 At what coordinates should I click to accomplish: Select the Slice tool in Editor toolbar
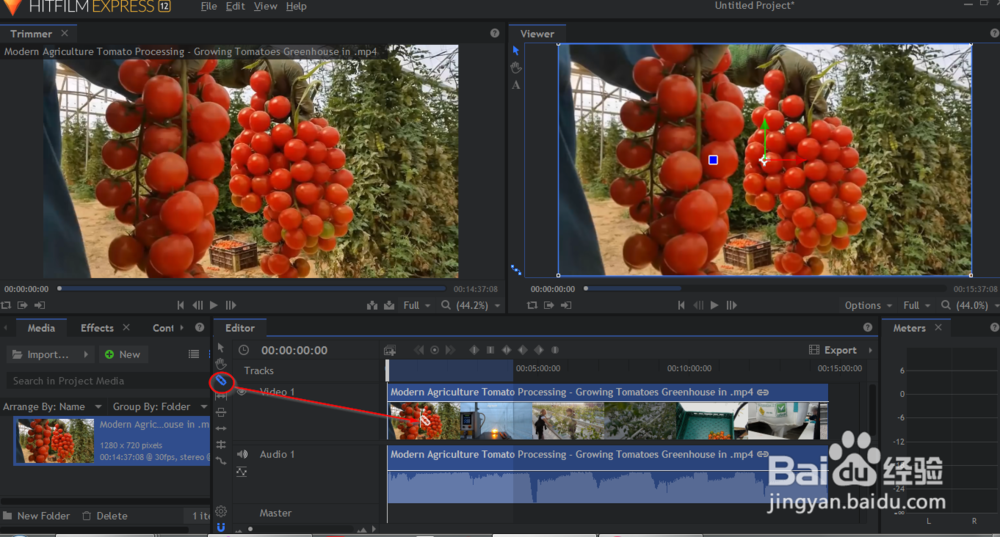tap(221, 381)
